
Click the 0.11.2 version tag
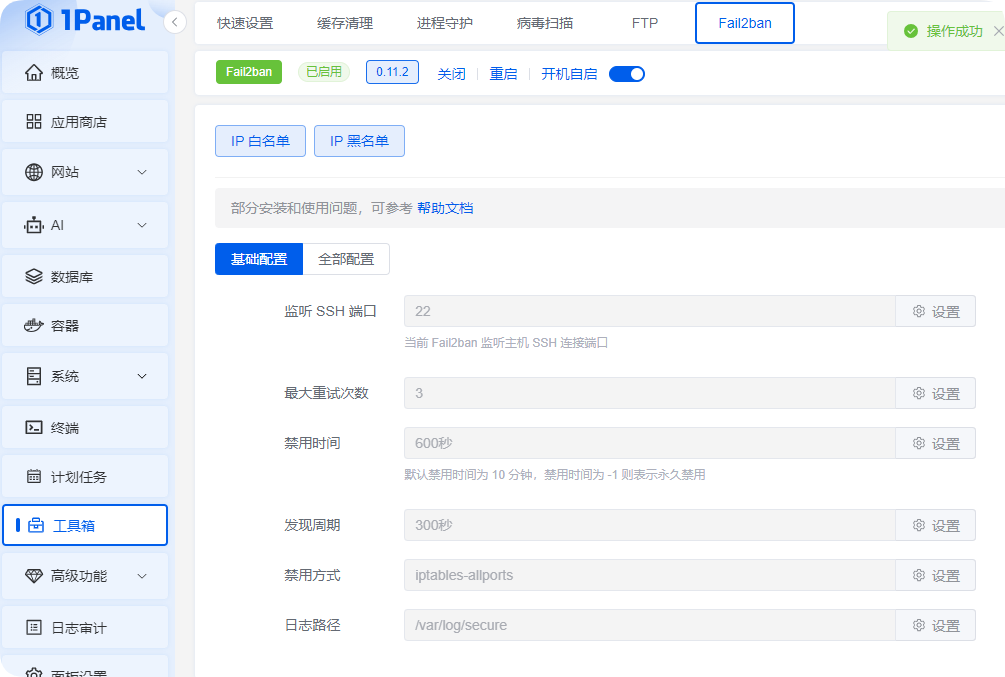point(392,72)
